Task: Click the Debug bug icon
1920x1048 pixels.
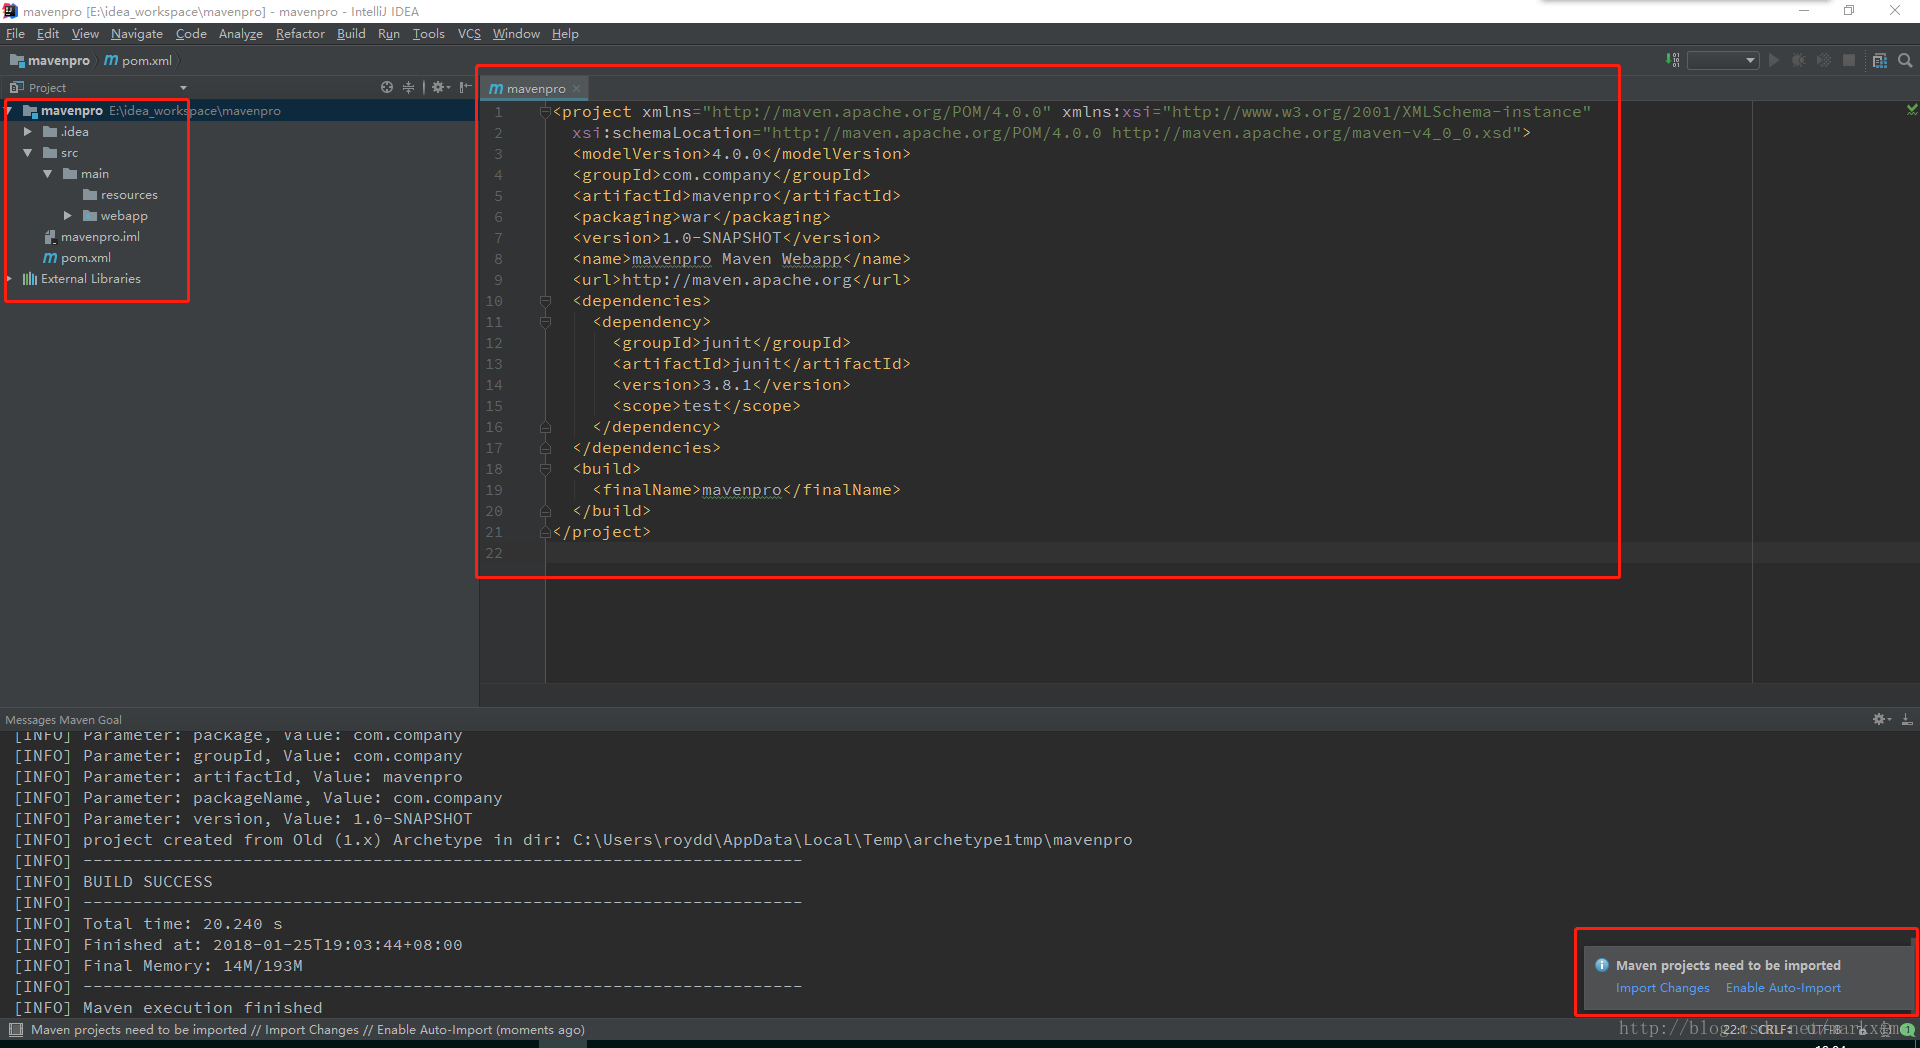Action: tap(1798, 60)
